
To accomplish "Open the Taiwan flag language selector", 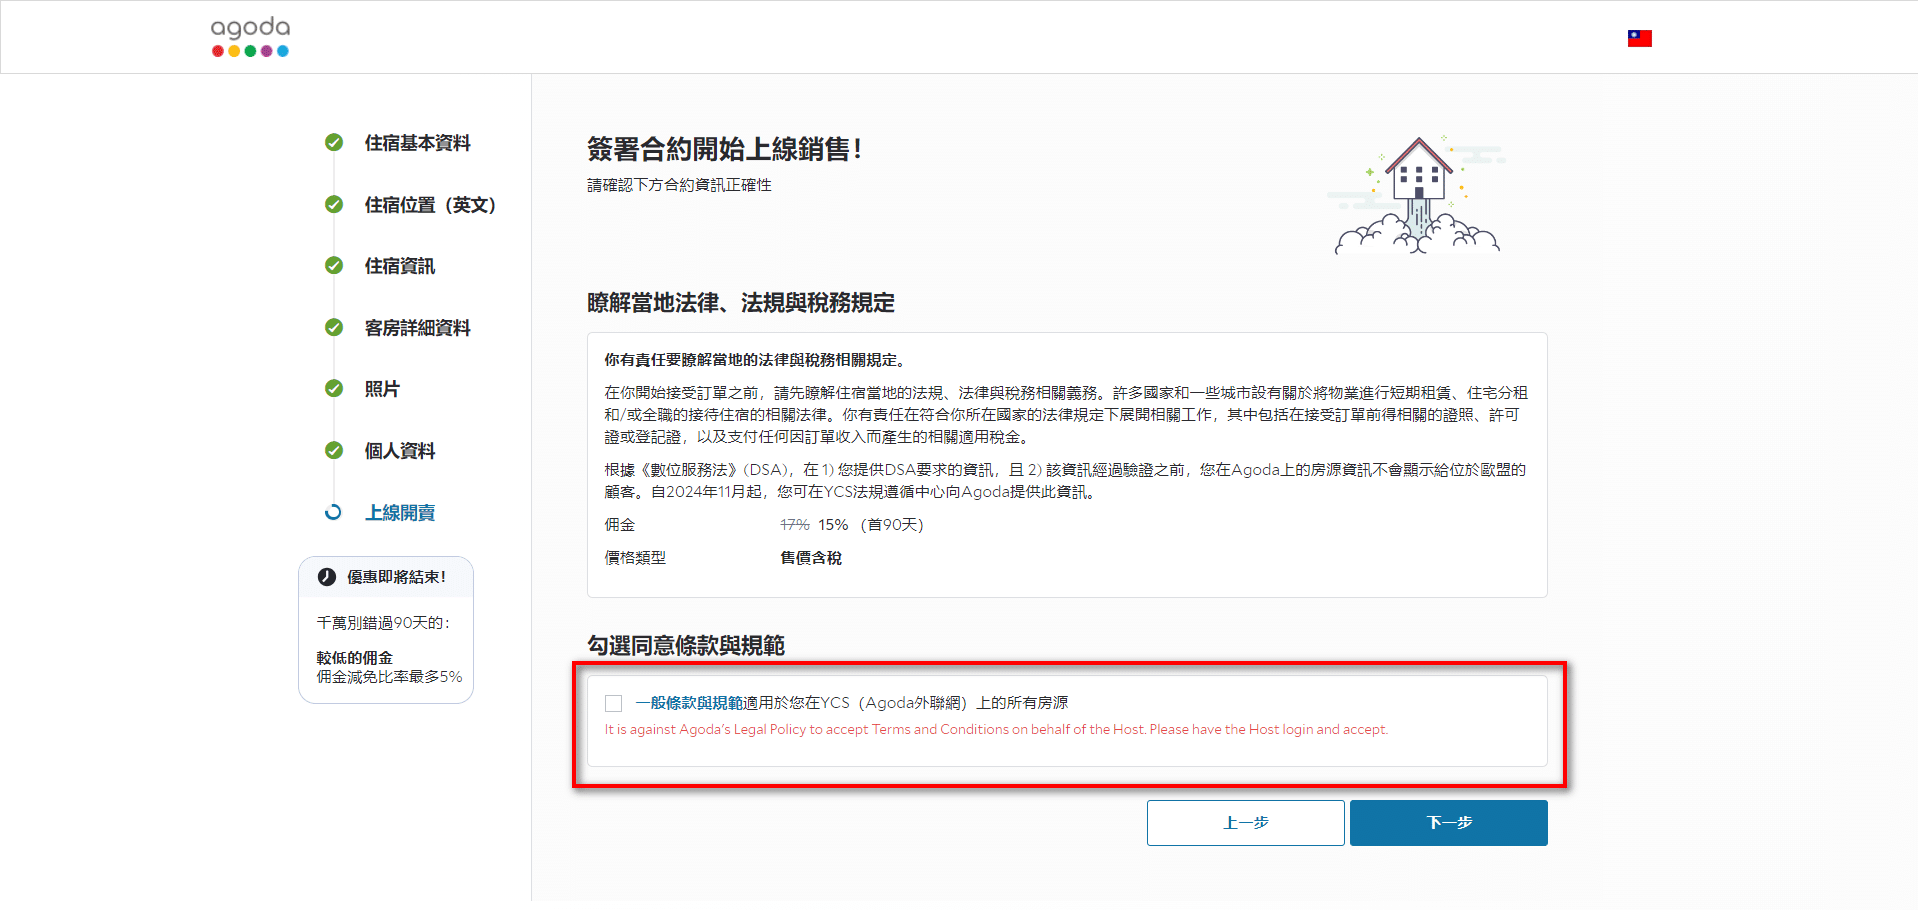I will (x=1639, y=38).
